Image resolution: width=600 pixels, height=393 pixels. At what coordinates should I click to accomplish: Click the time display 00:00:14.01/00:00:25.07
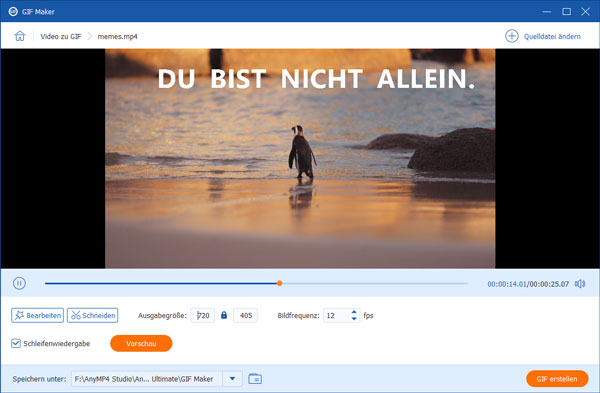point(528,284)
